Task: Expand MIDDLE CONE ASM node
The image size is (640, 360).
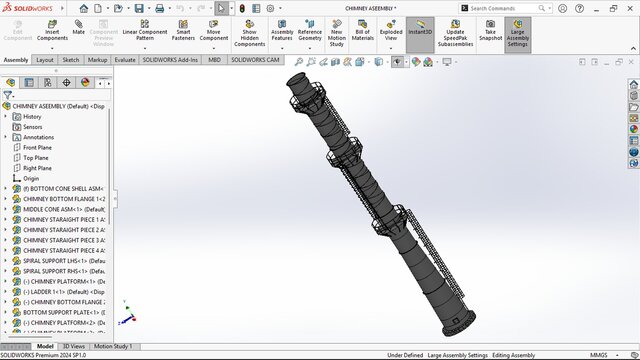Action: [x=5, y=209]
